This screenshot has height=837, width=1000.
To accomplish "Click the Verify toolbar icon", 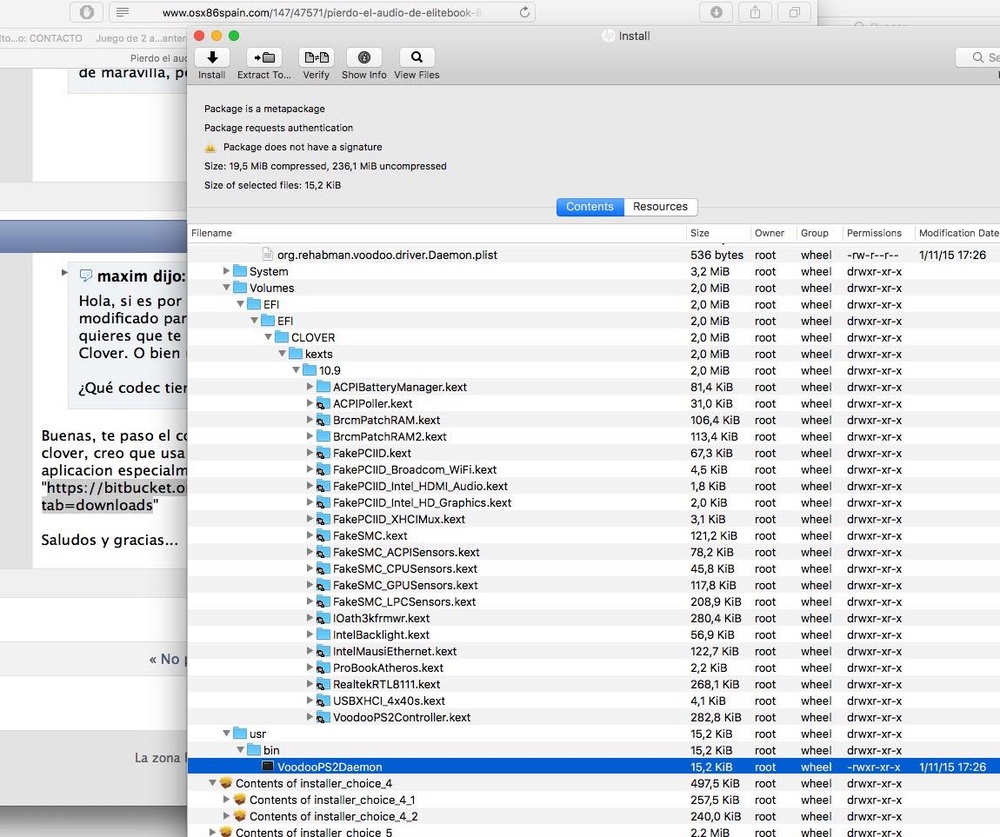I will [x=316, y=57].
